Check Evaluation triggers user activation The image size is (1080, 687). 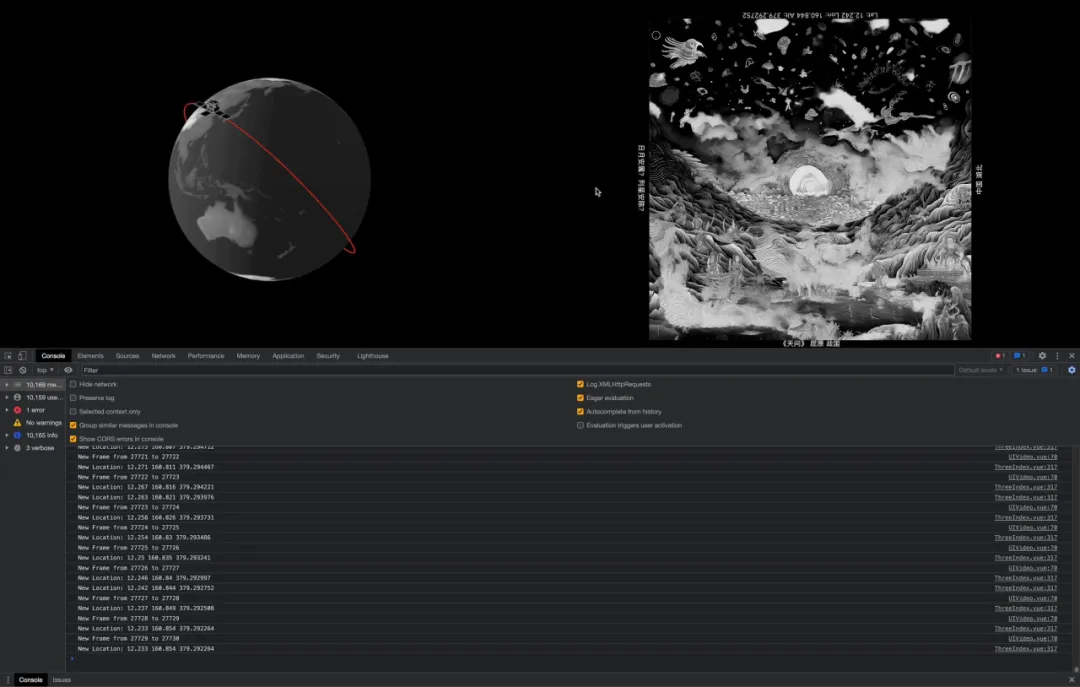(x=580, y=425)
